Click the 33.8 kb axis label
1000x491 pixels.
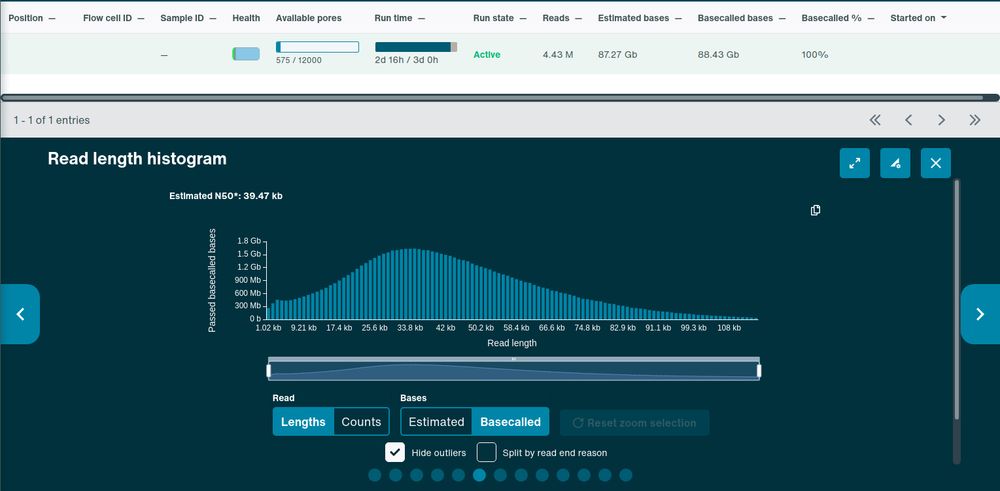(x=410, y=328)
